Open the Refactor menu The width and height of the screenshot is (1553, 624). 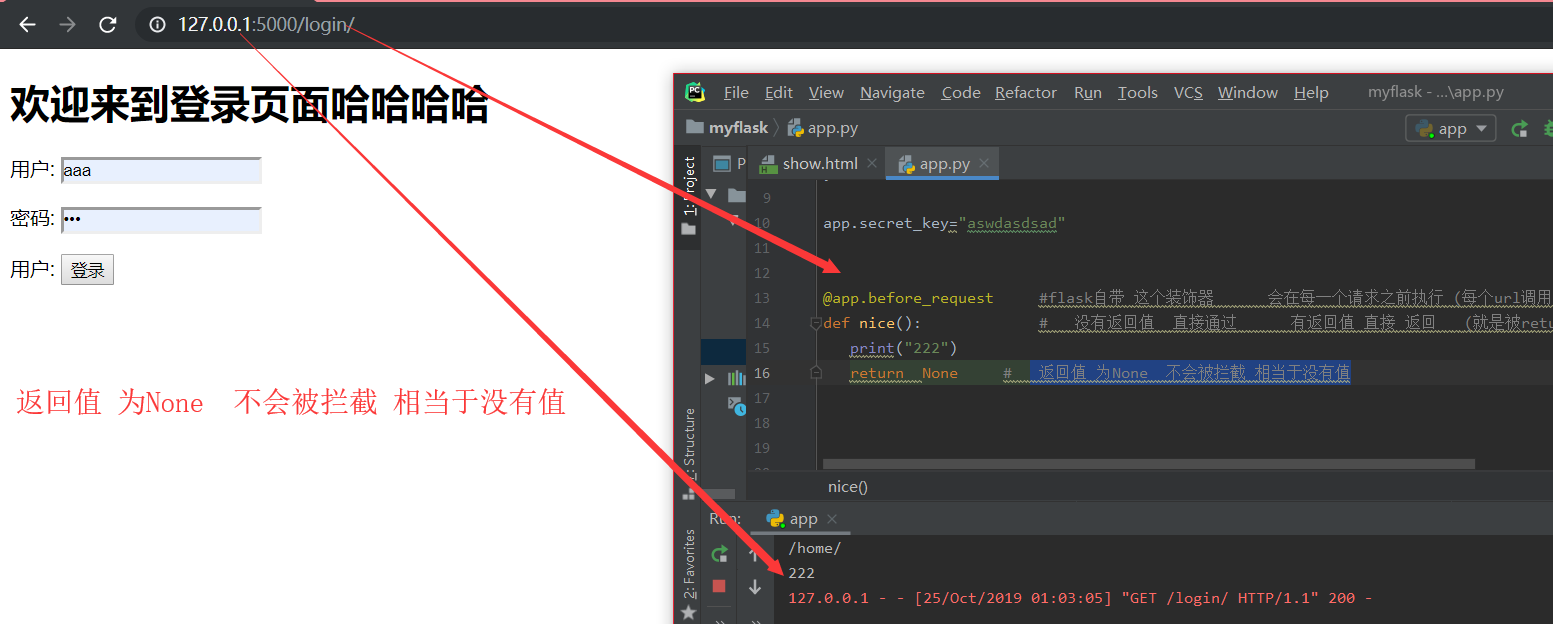tap(1026, 92)
